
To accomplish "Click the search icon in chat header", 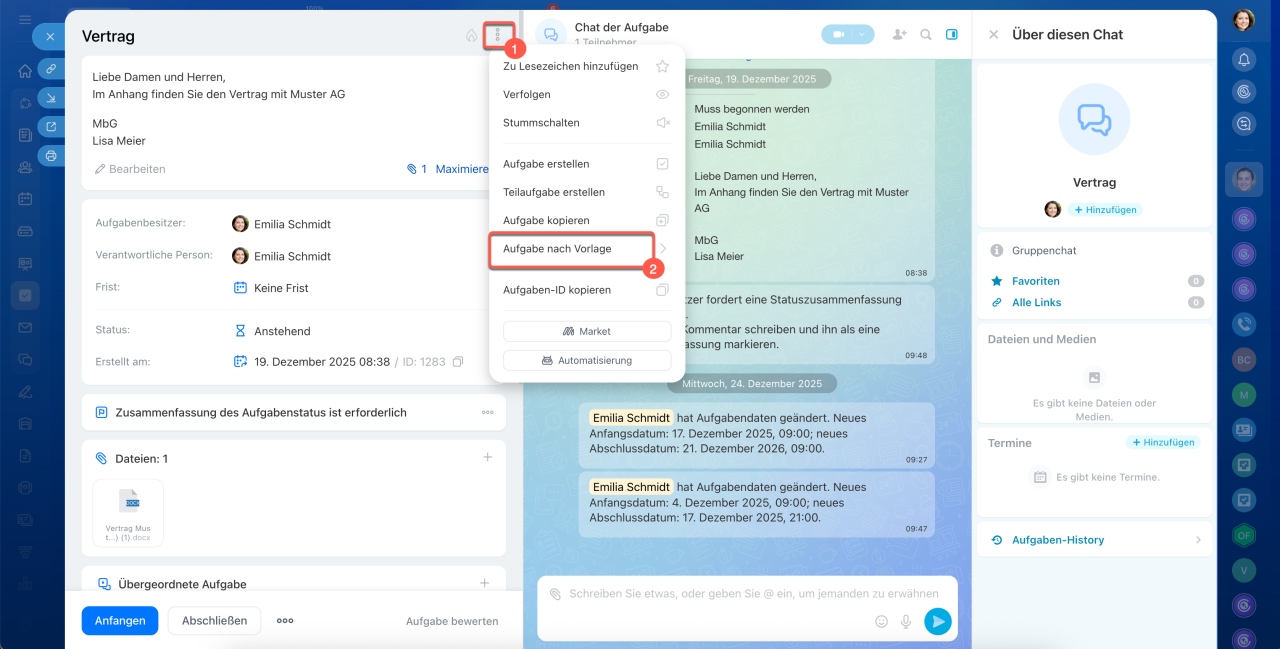I will (x=926, y=34).
